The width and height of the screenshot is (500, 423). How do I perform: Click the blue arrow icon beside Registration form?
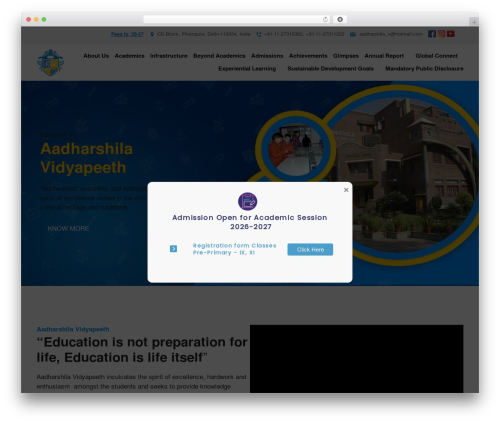173,249
